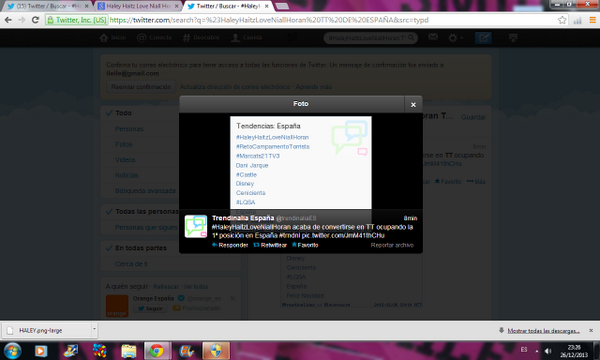Filter results by Videos

coord(125,160)
